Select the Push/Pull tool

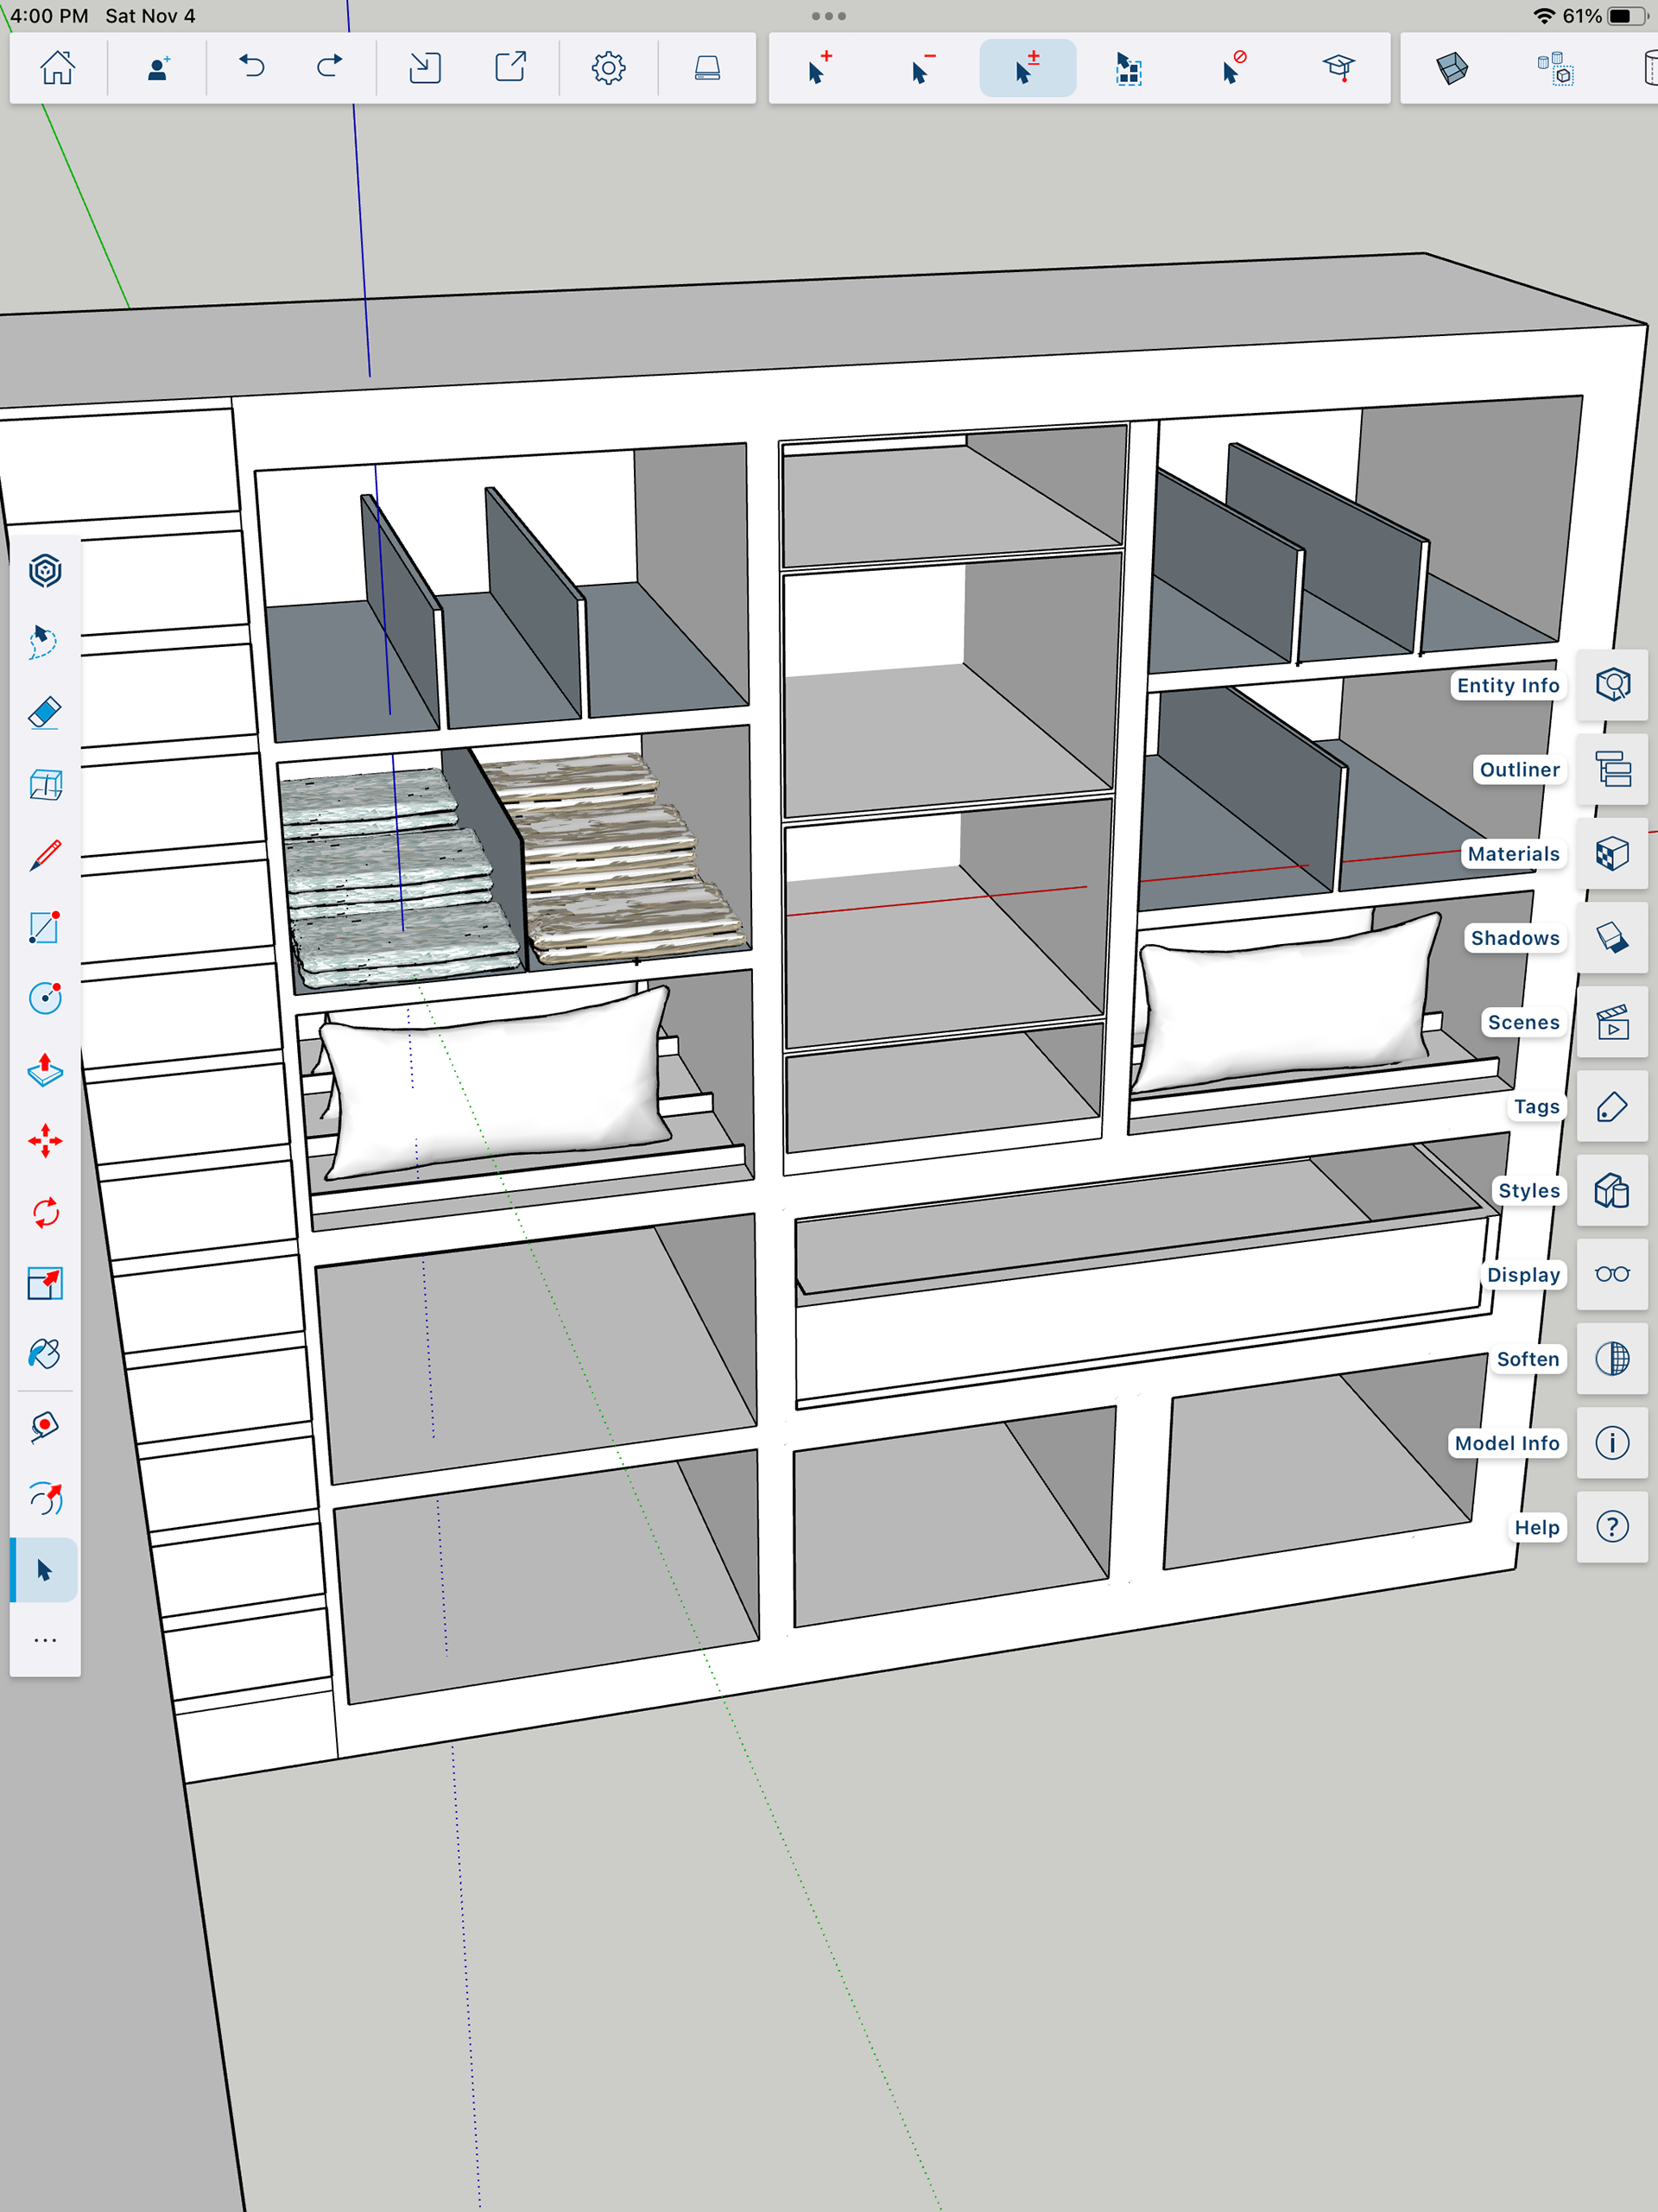point(45,1070)
